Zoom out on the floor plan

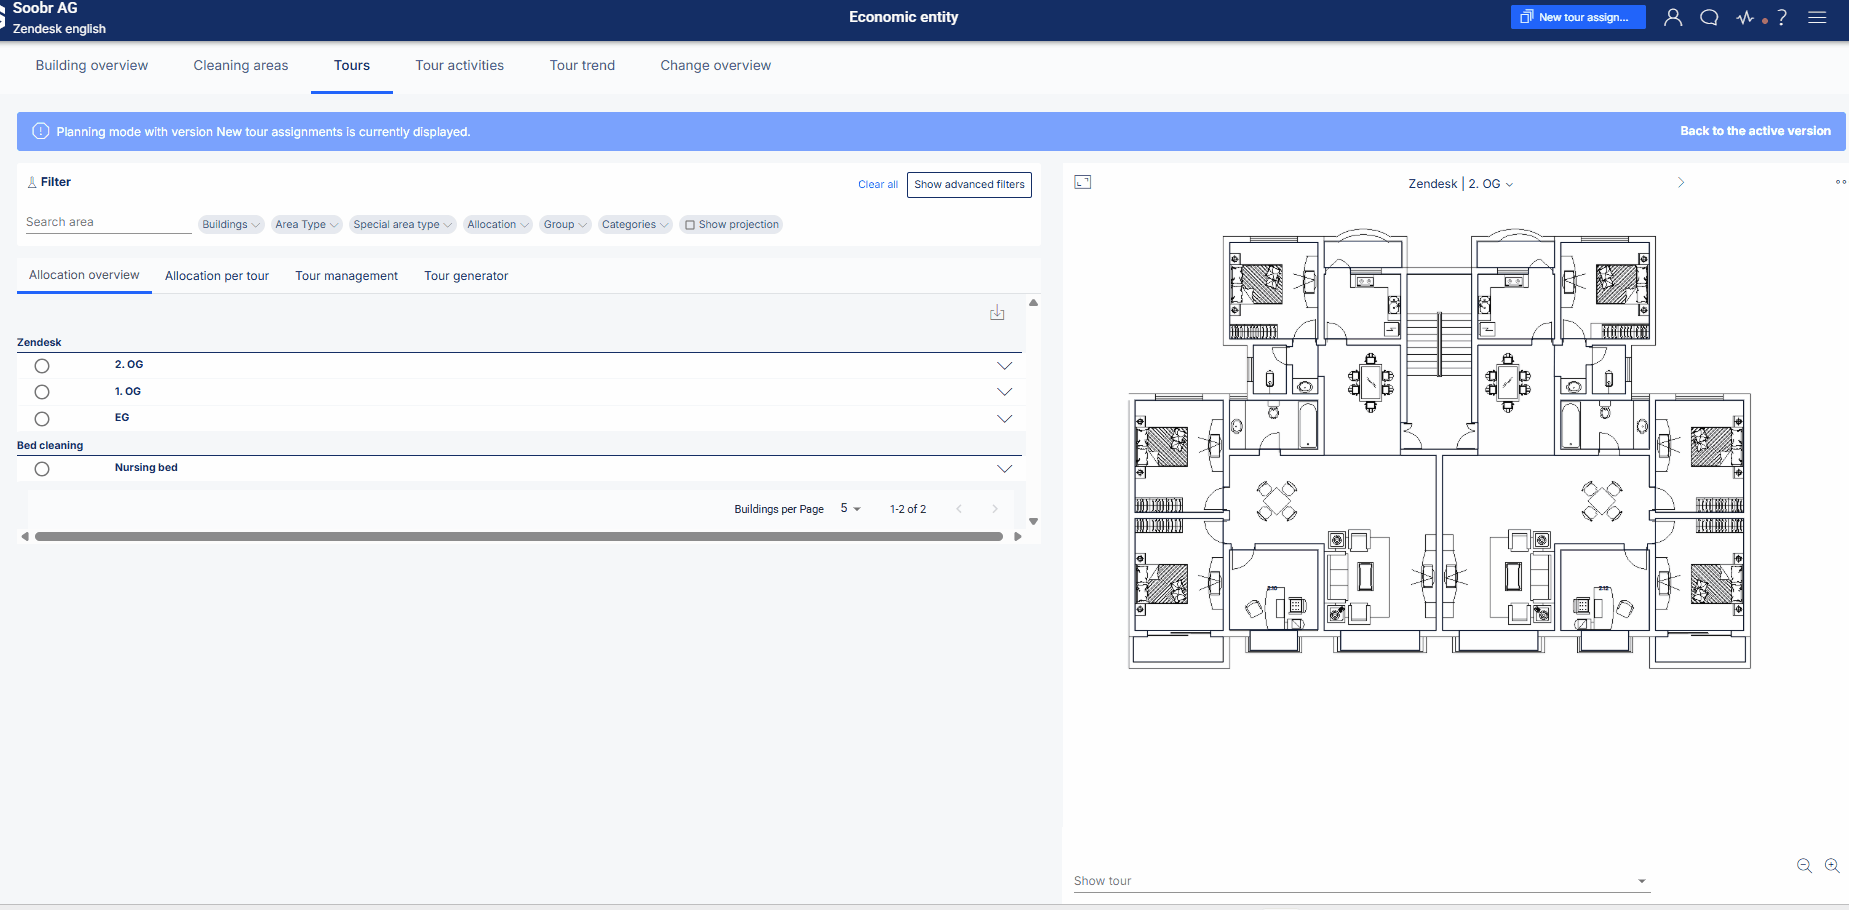(x=1804, y=866)
